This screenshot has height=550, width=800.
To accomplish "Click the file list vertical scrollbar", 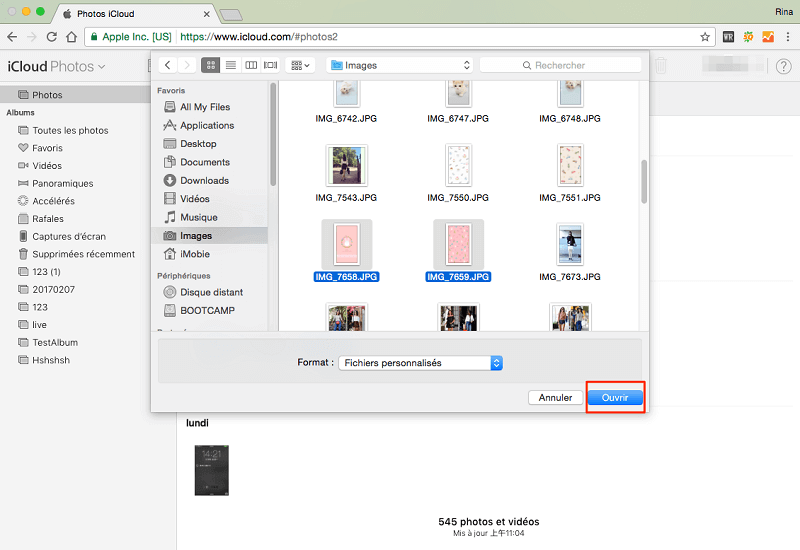I will click(x=644, y=182).
